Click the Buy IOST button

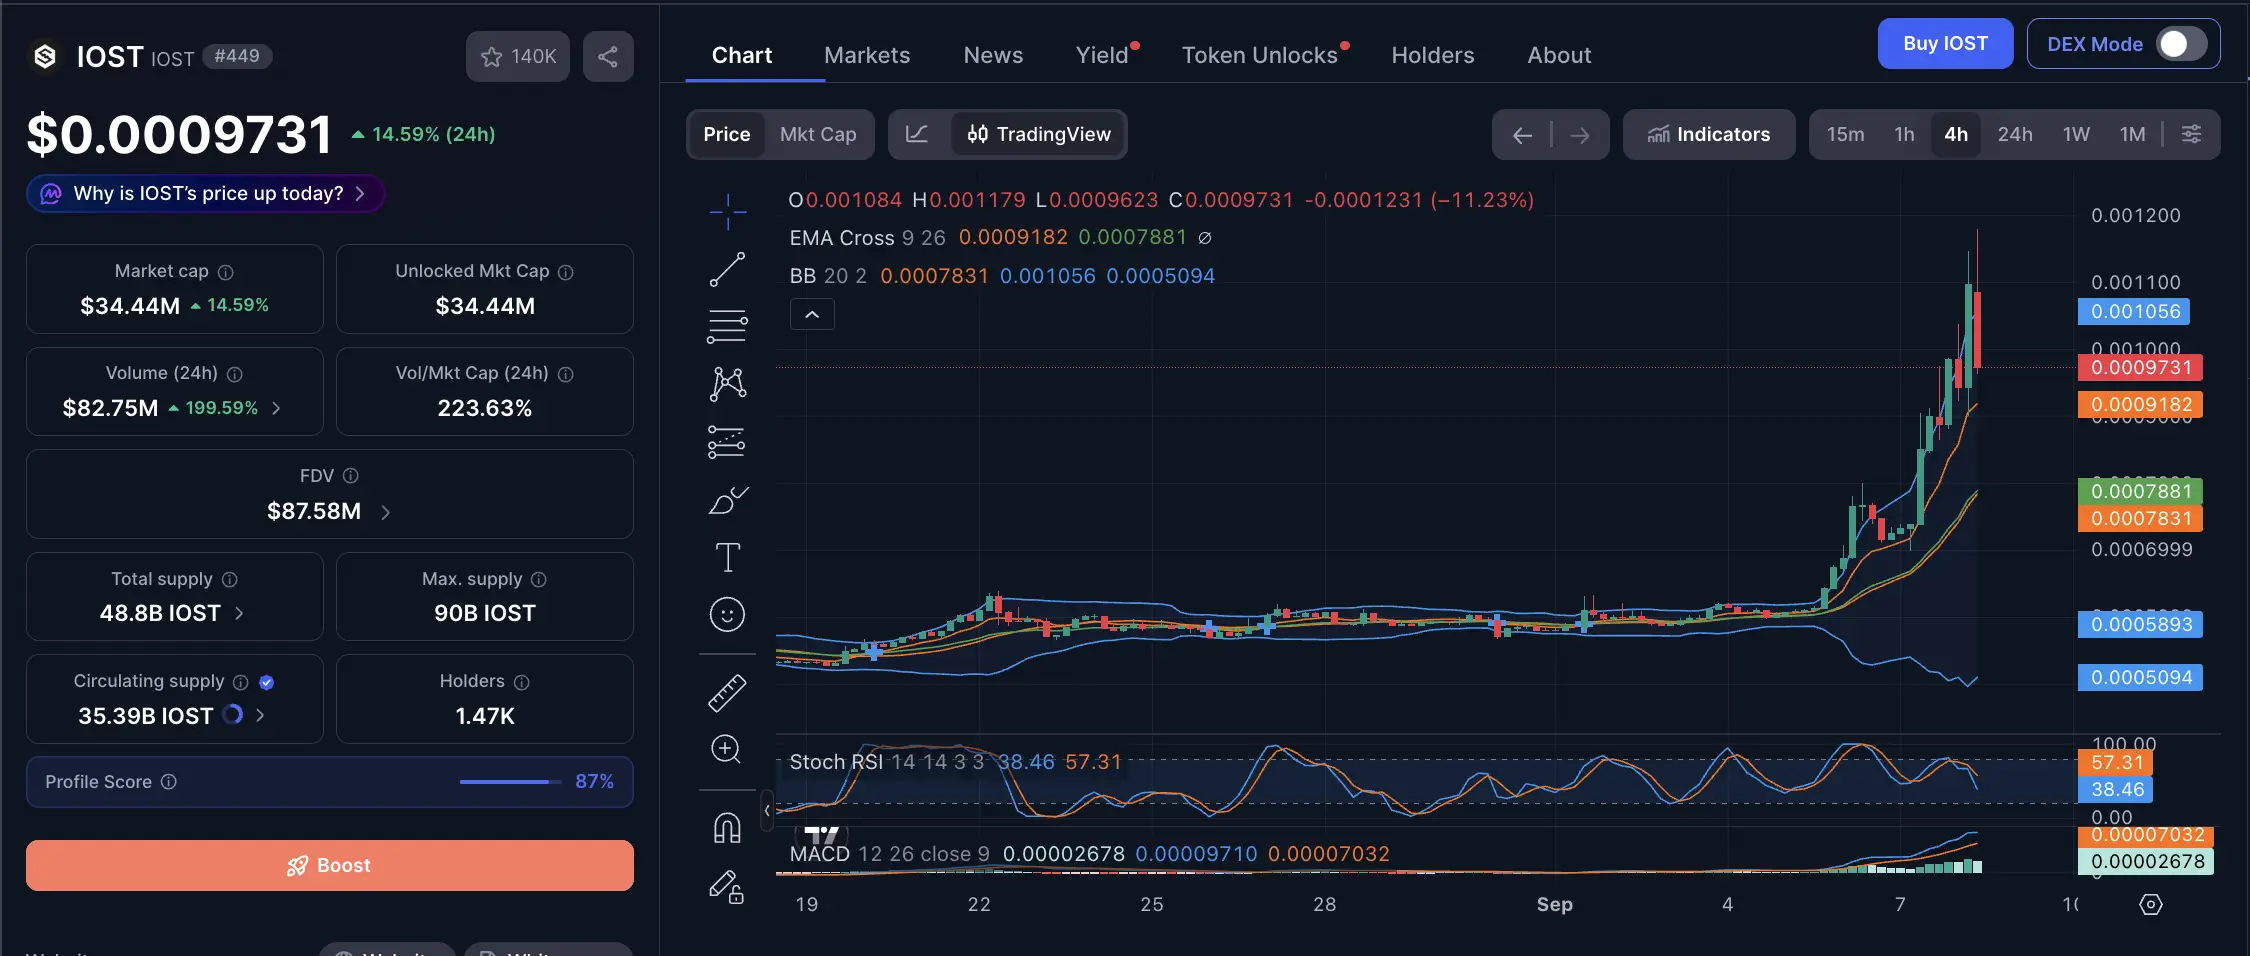[1945, 44]
